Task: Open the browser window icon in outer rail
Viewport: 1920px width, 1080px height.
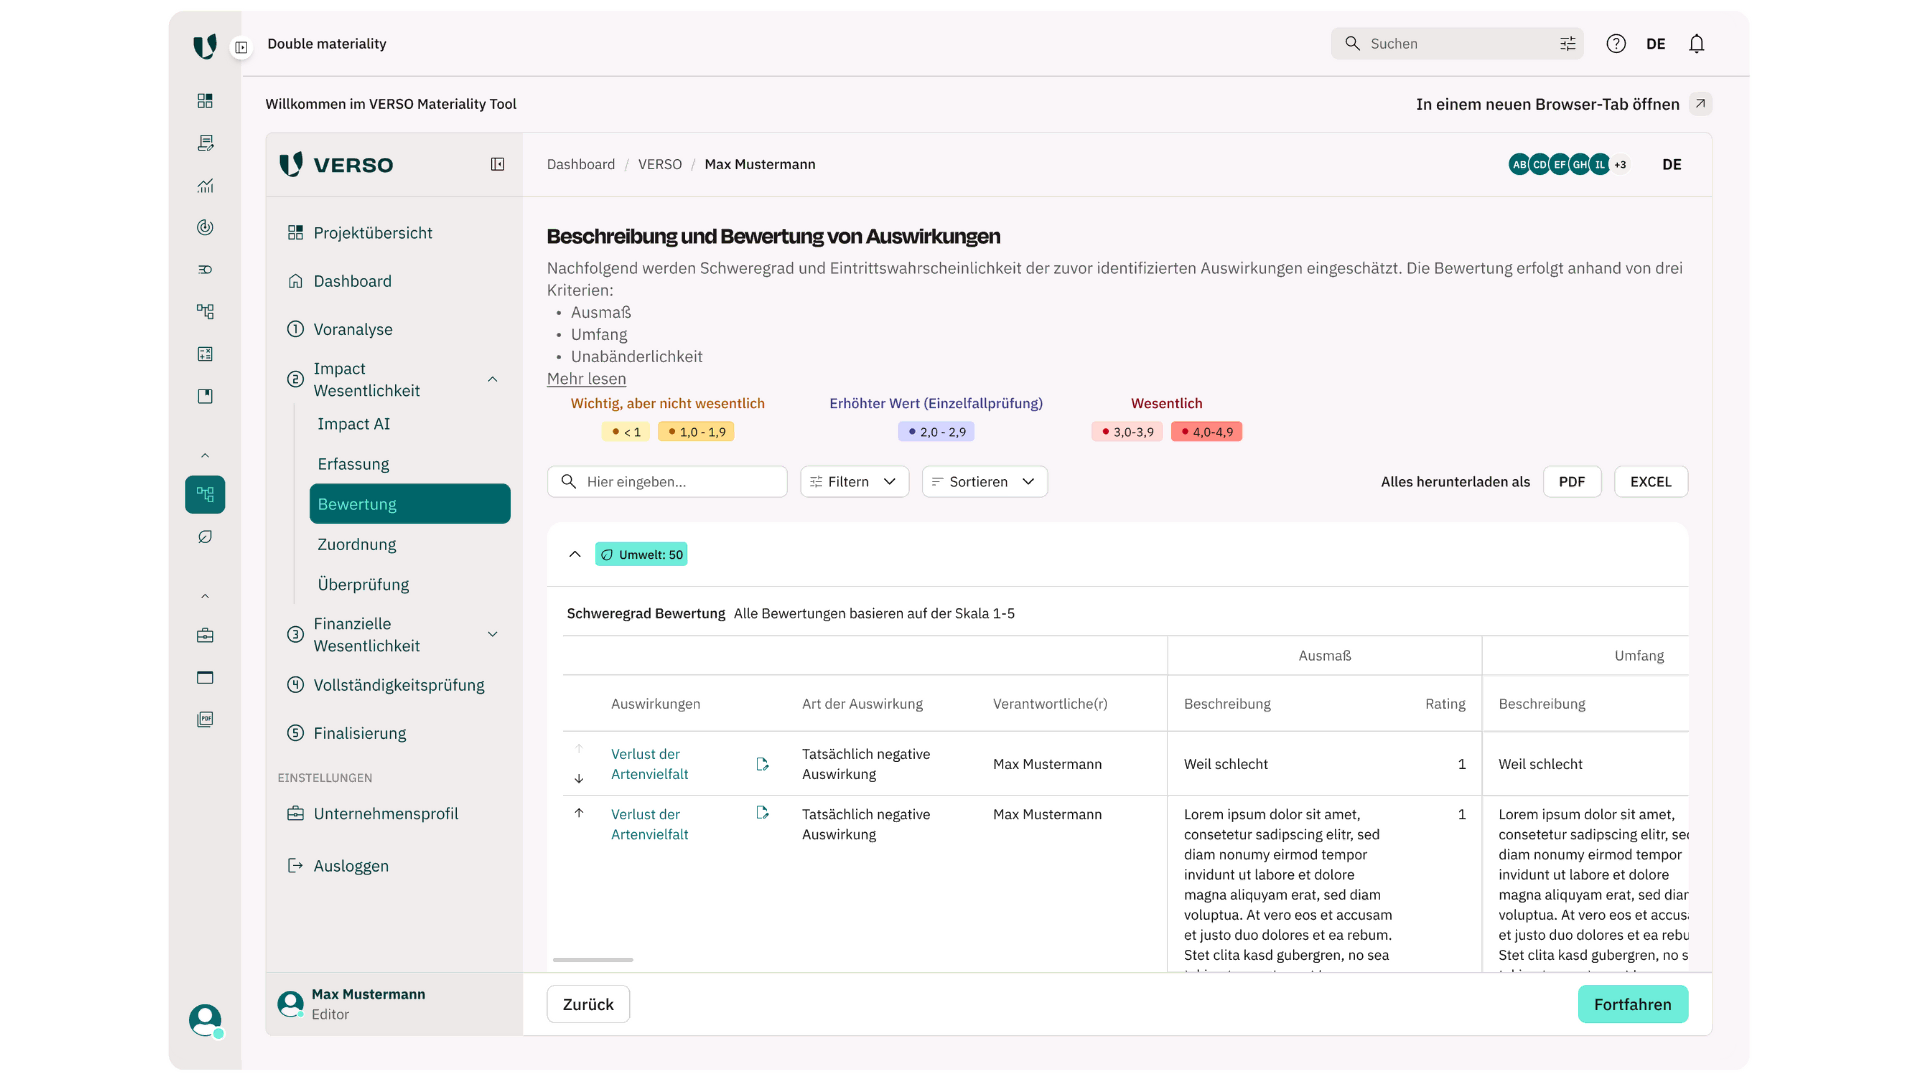Action: point(205,677)
